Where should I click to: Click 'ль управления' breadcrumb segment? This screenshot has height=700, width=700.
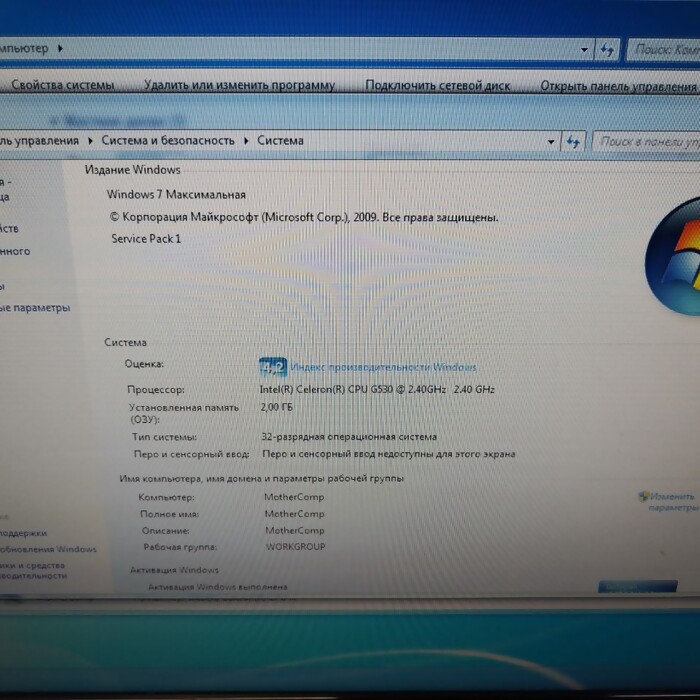pos(39,141)
